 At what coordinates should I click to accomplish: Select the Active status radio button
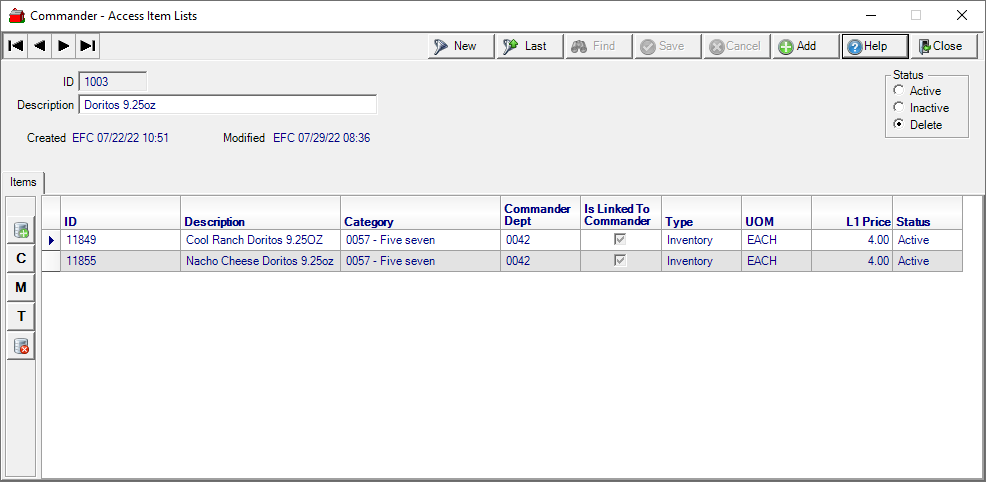899,91
